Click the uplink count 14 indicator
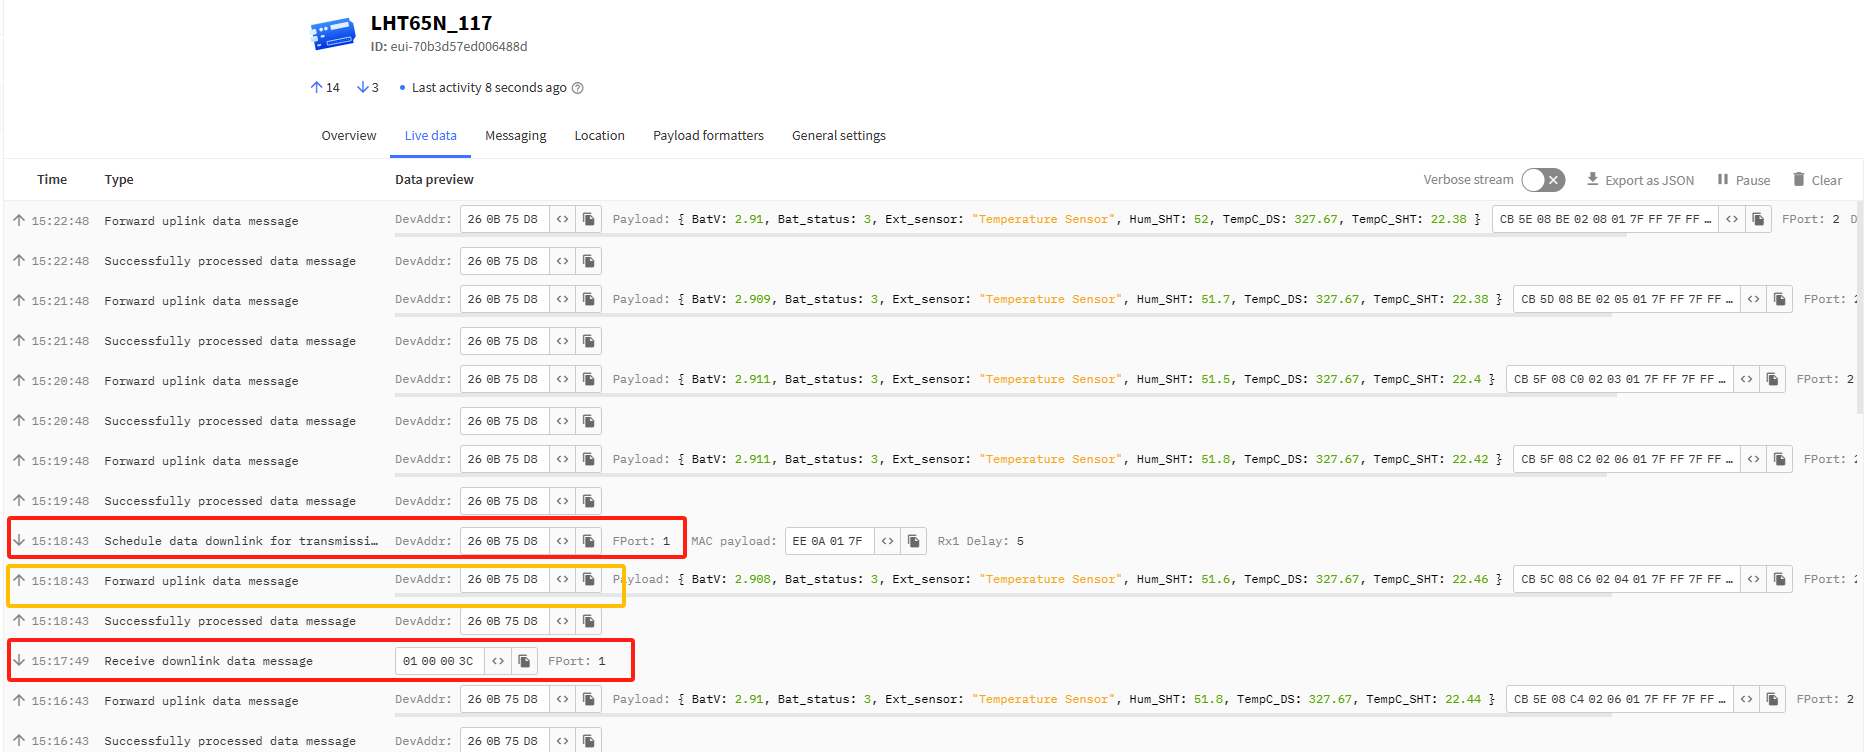The image size is (1864, 752). point(325,88)
